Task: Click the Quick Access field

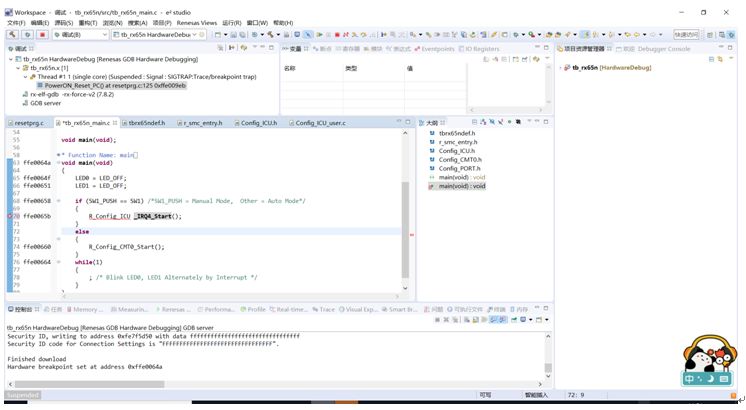Action: click(x=686, y=35)
